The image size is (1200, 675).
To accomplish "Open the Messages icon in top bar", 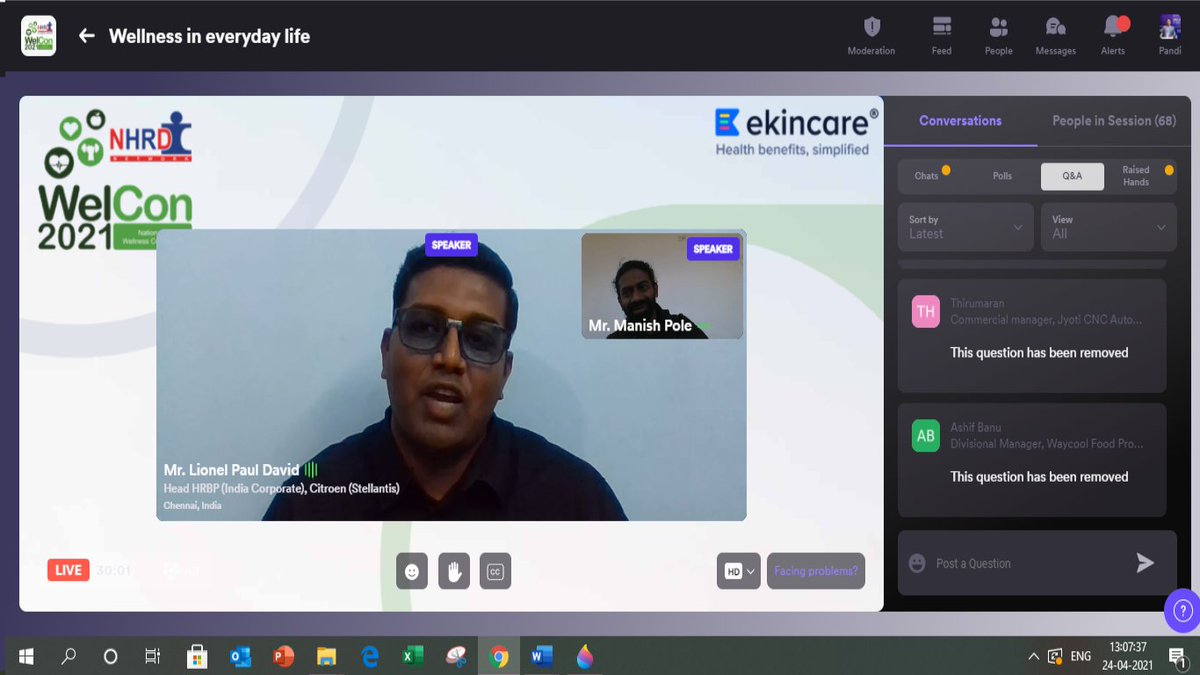I will coord(1055,35).
